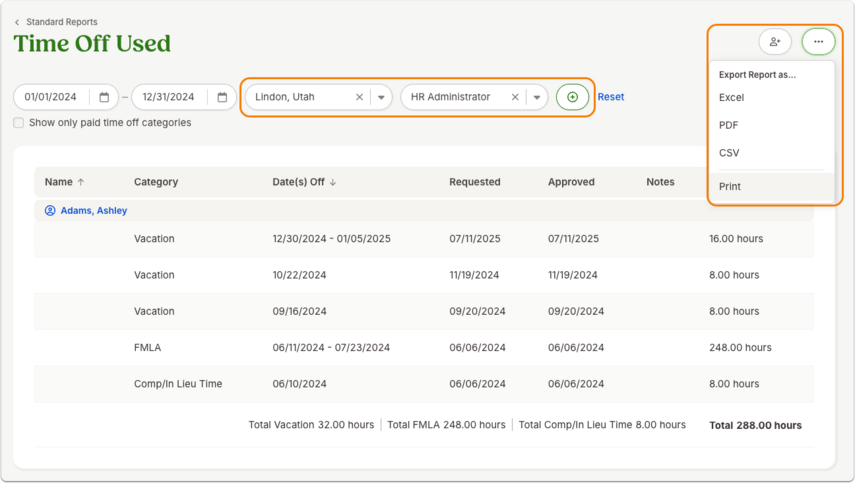Select the 09/16/2024 vacation date
The width and height of the screenshot is (855, 483).
point(299,311)
